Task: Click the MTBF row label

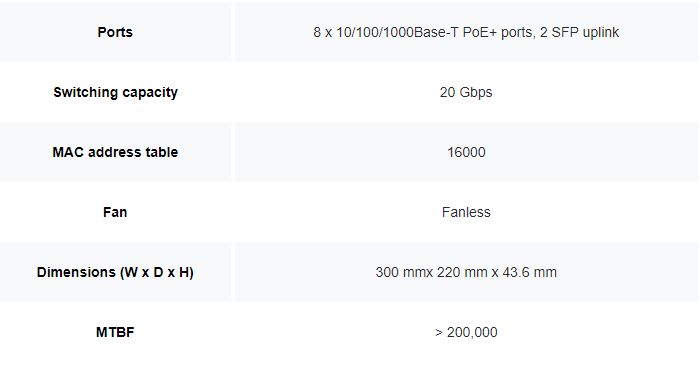Action: (x=115, y=332)
